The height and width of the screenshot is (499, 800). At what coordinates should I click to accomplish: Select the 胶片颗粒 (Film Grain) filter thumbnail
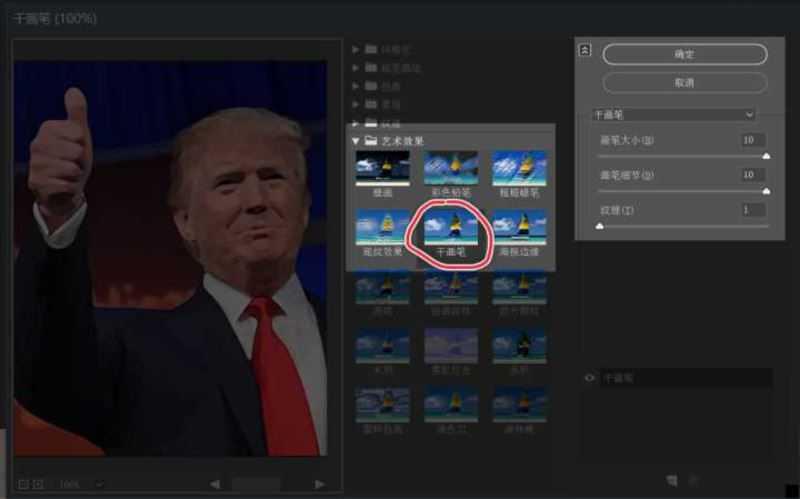(x=519, y=287)
